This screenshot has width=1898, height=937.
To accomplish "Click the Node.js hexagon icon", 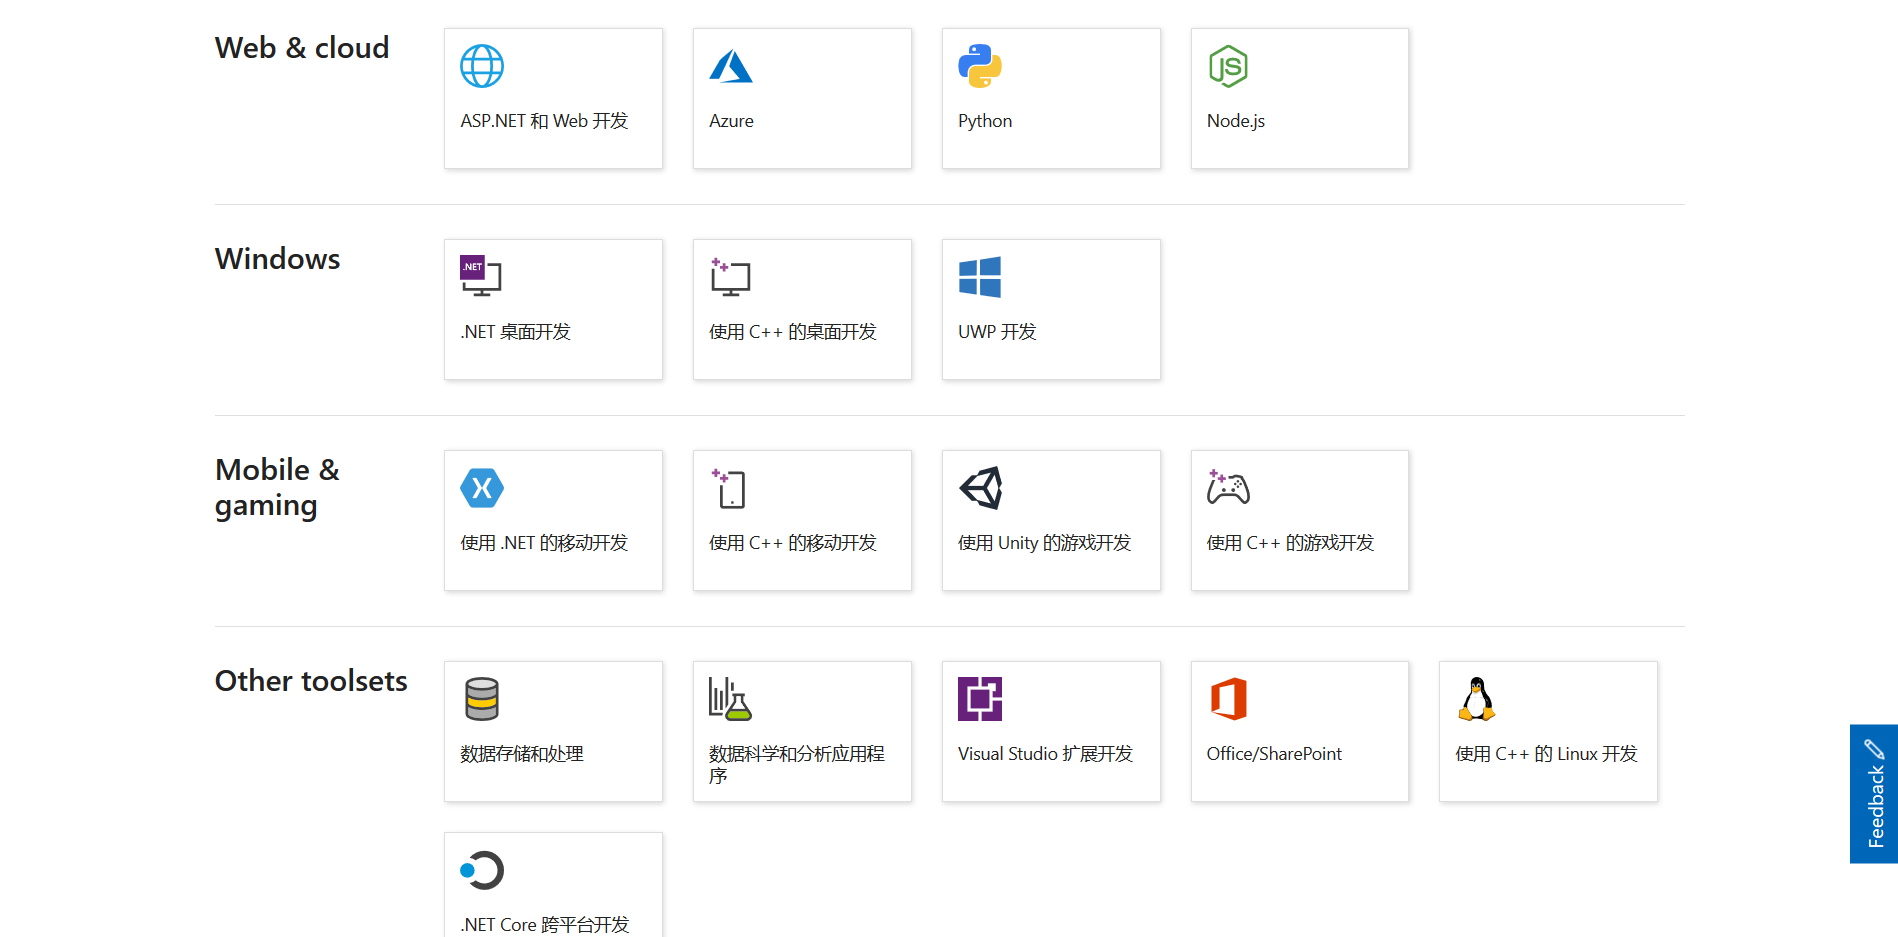I will 1228,66.
